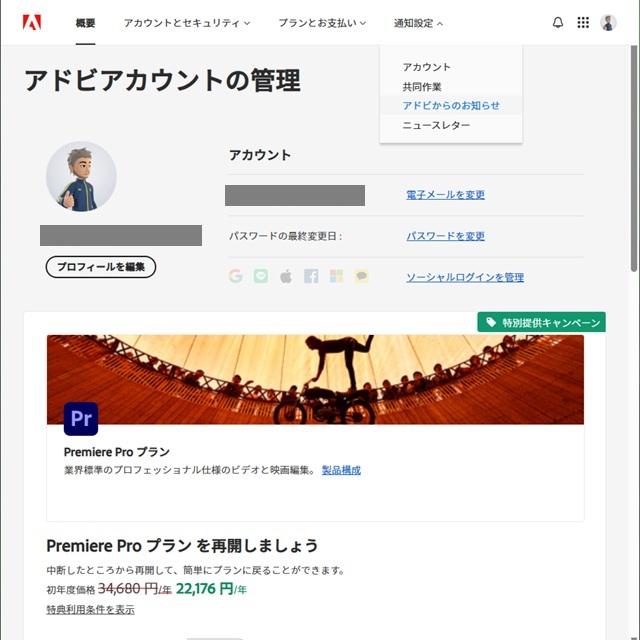640x640 pixels.
Task: Expand アカウントとセキュリティ menu
Action: [187, 23]
